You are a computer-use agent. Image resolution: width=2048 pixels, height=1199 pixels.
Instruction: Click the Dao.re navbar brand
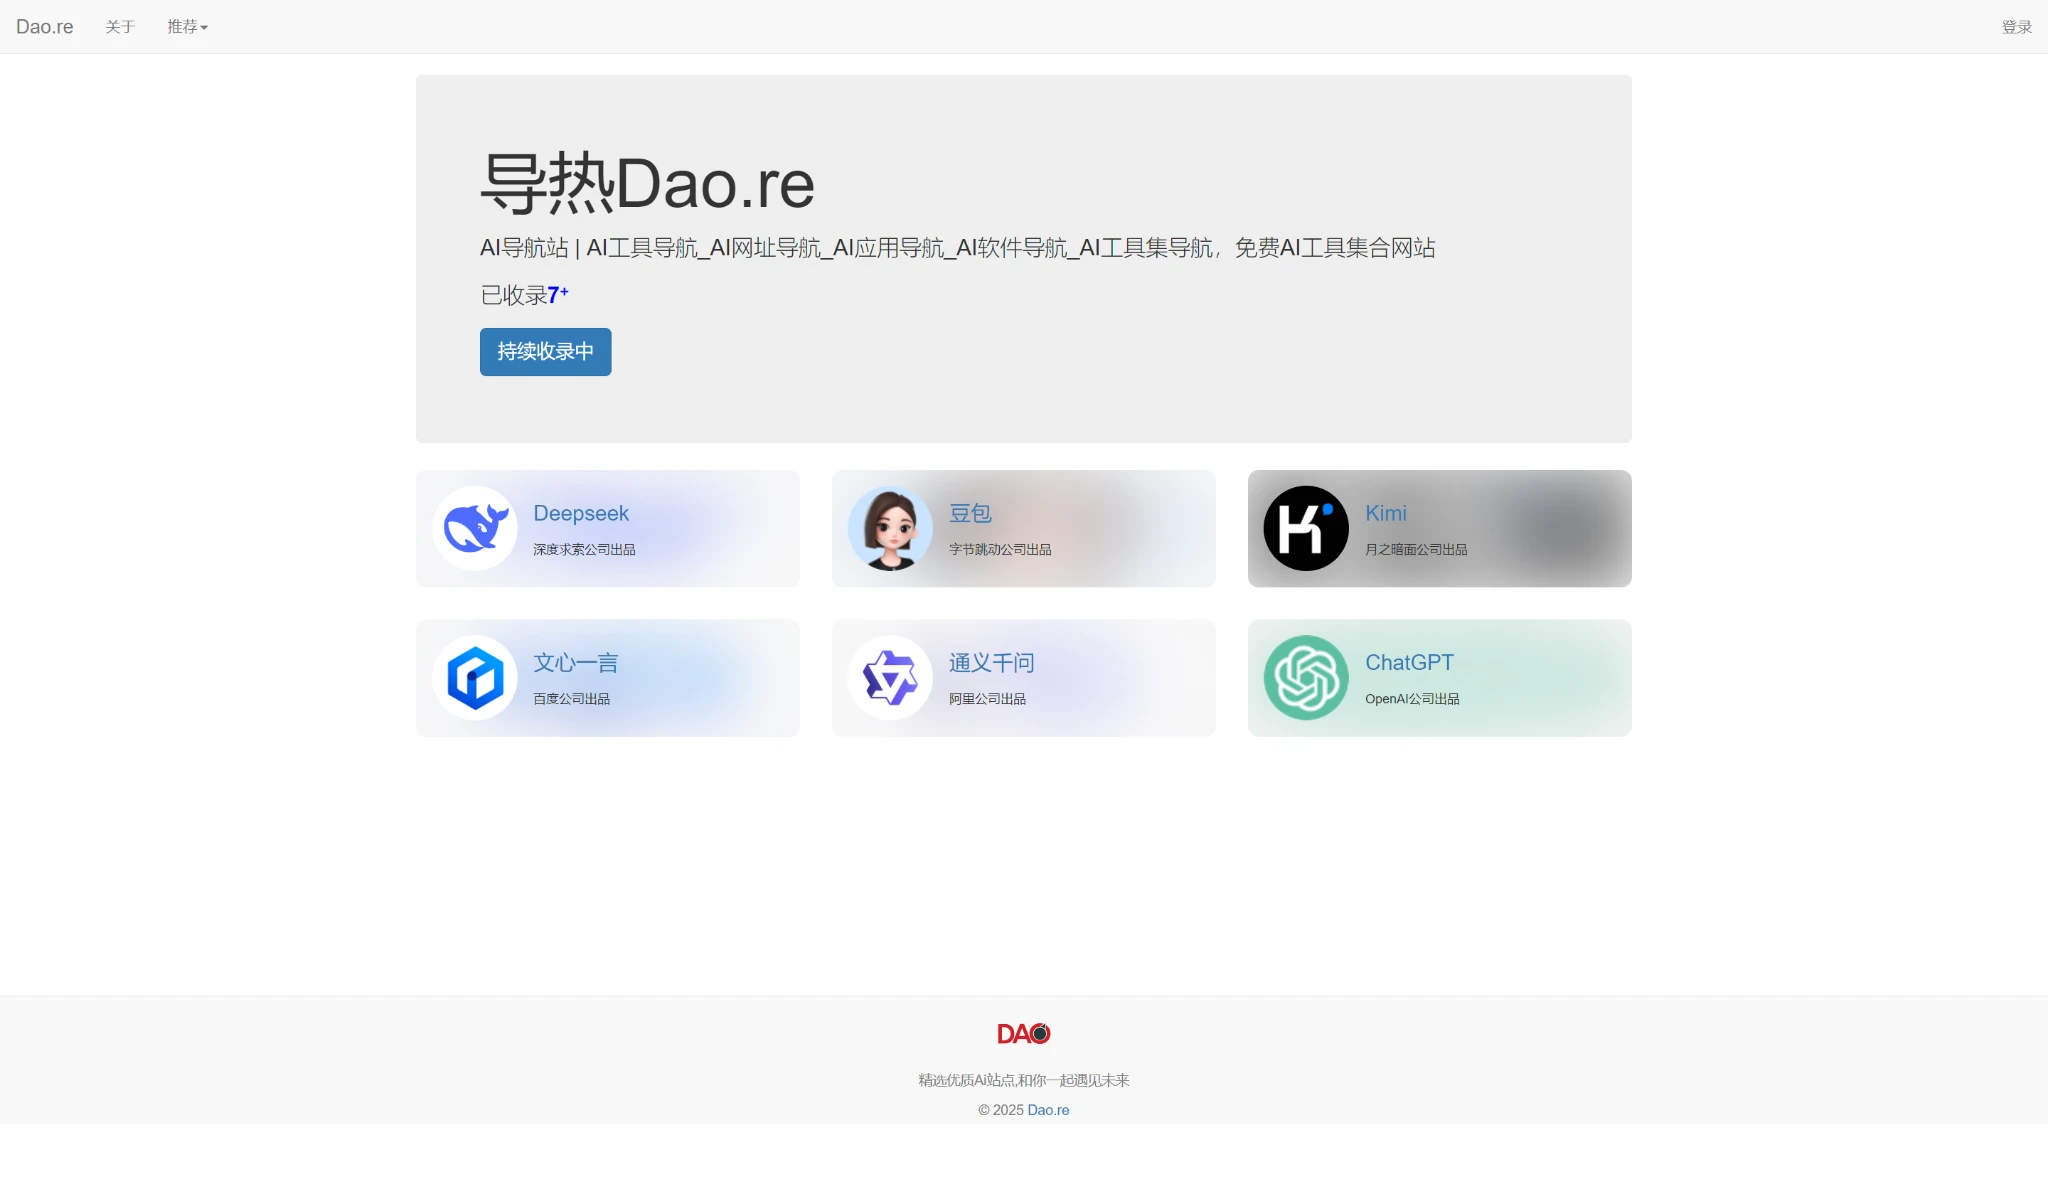pyautogui.click(x=45, y=27)
